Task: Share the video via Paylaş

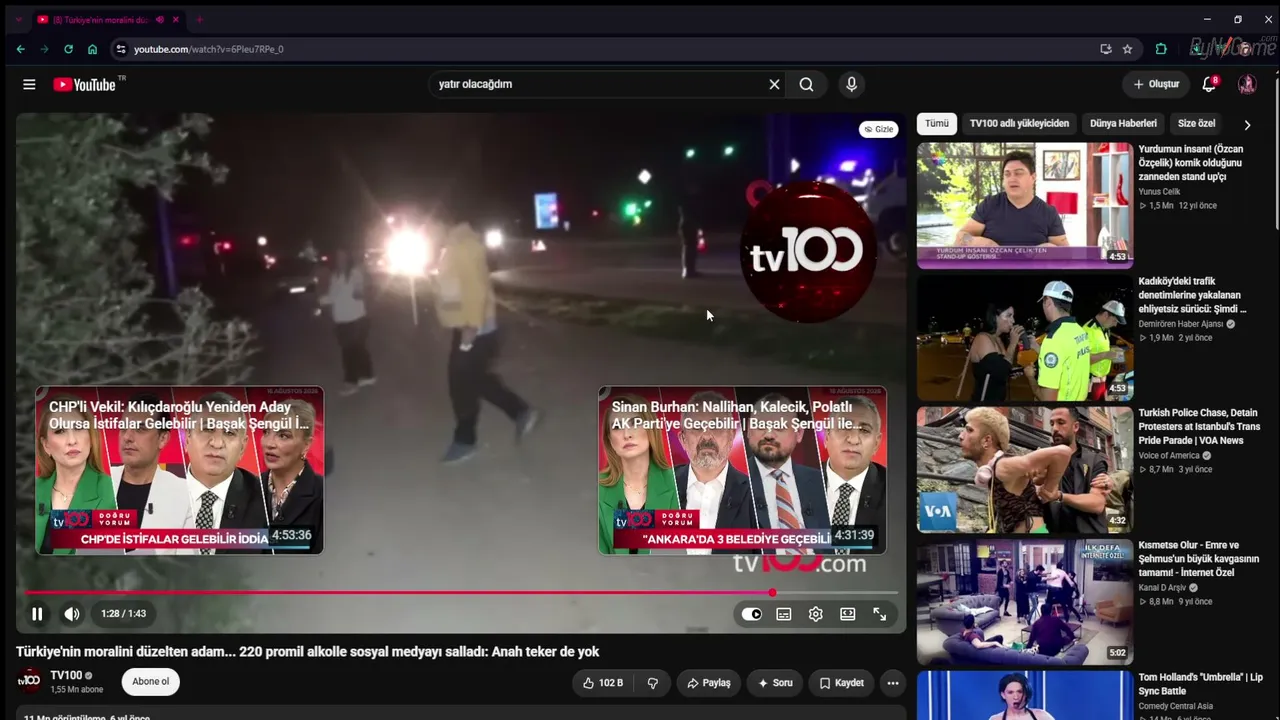Action: [x=709, y=683]
